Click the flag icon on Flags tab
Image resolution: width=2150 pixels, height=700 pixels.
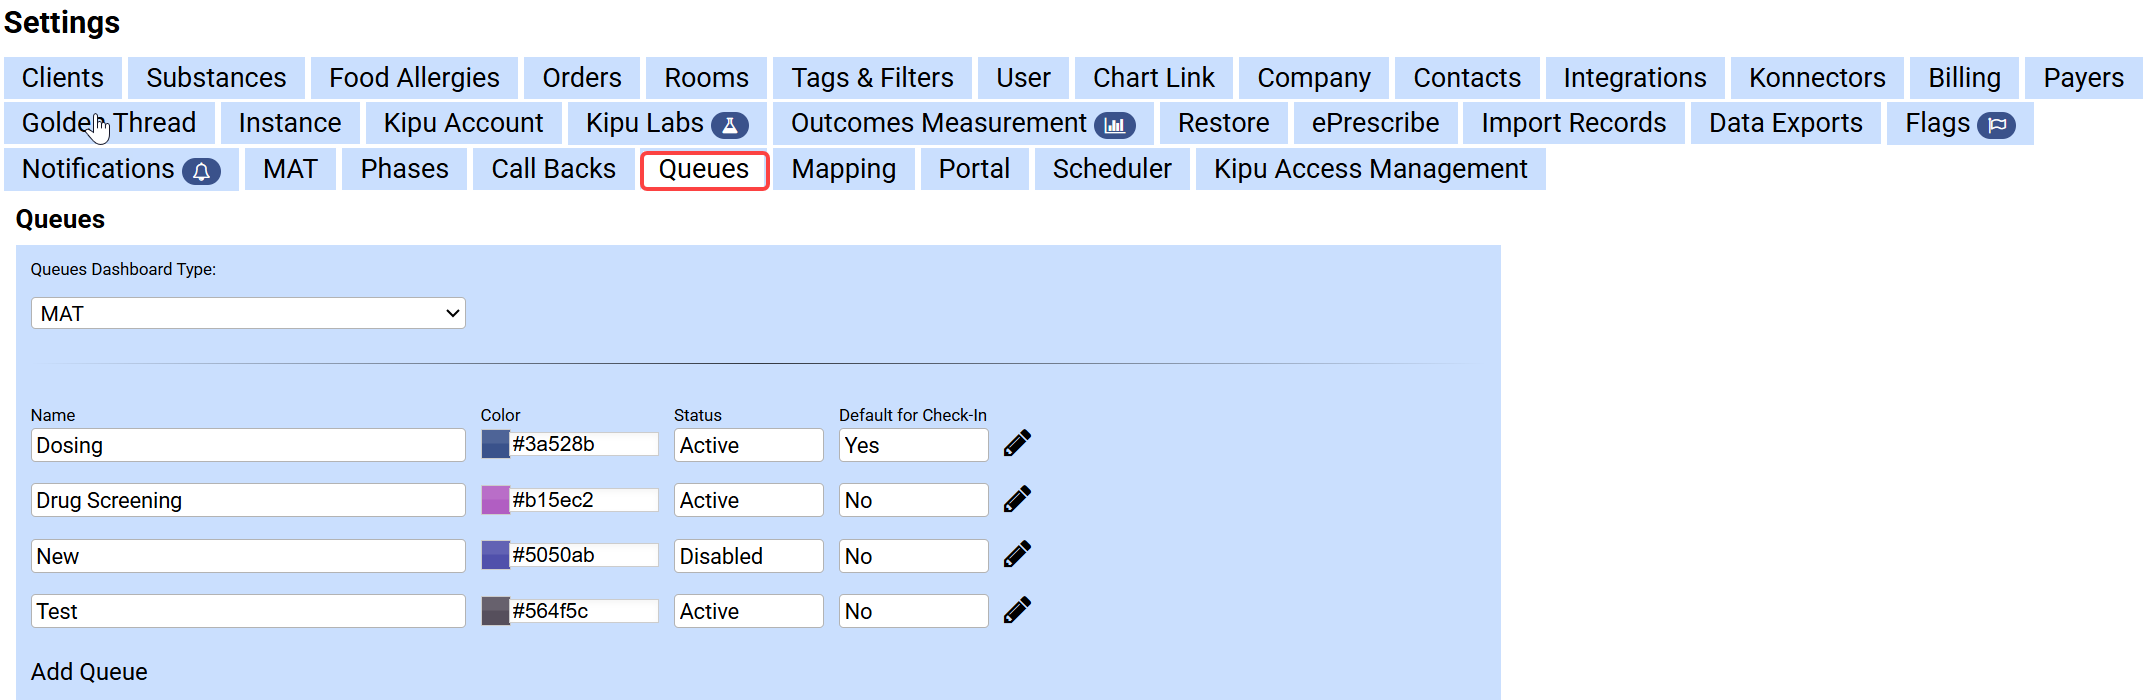coord(1997,125)
